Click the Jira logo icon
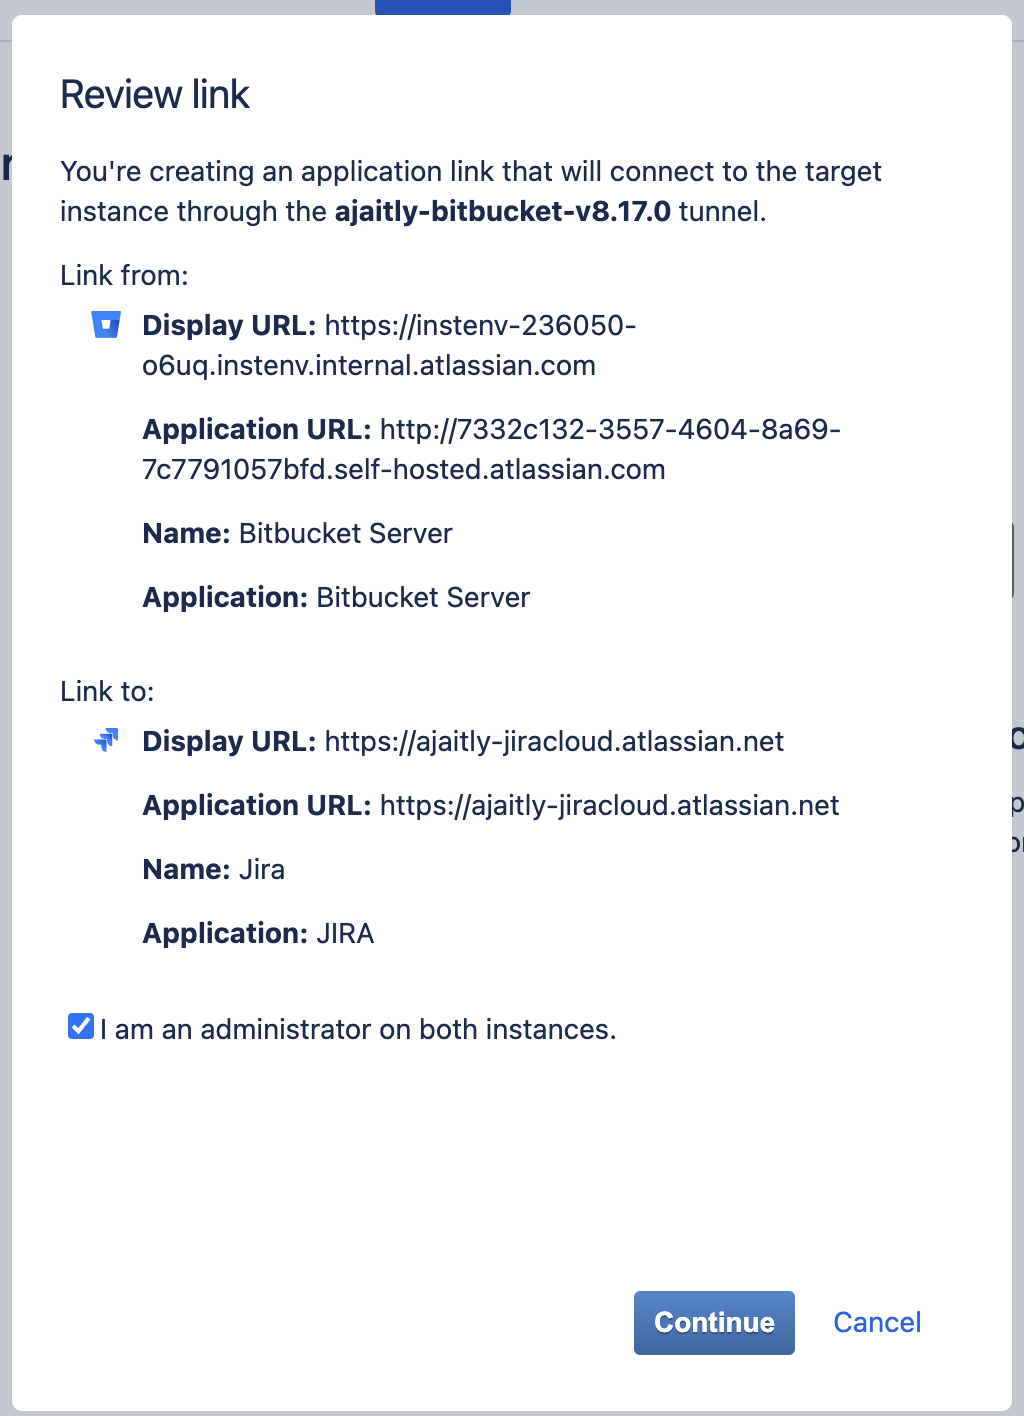1024x1416 pixels. tap(106, 740)
